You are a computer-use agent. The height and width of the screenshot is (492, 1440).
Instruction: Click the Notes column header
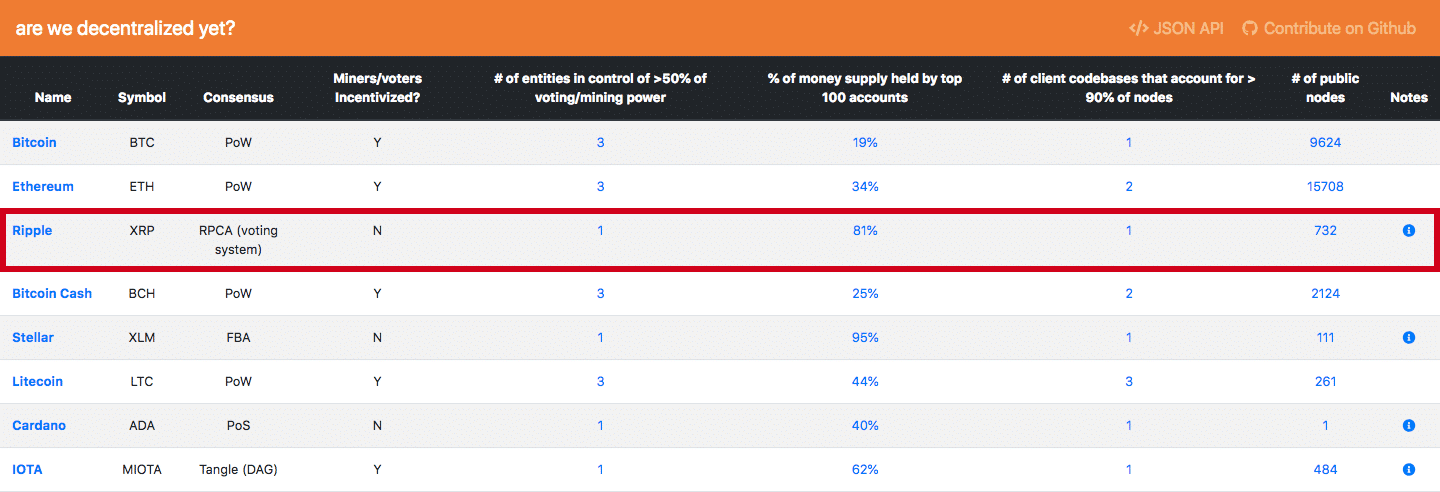[x=1409, y=97]
